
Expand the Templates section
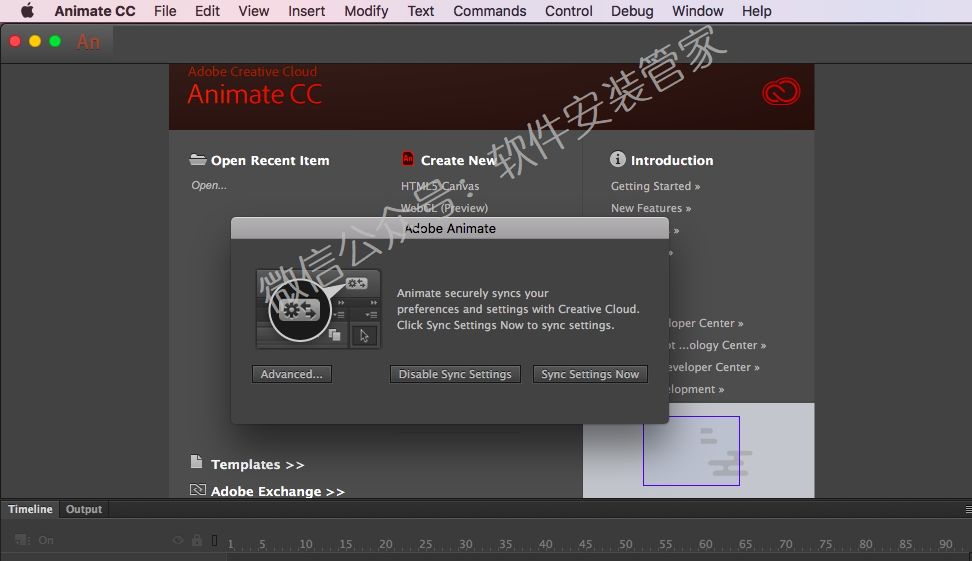(x=257, y=464)
